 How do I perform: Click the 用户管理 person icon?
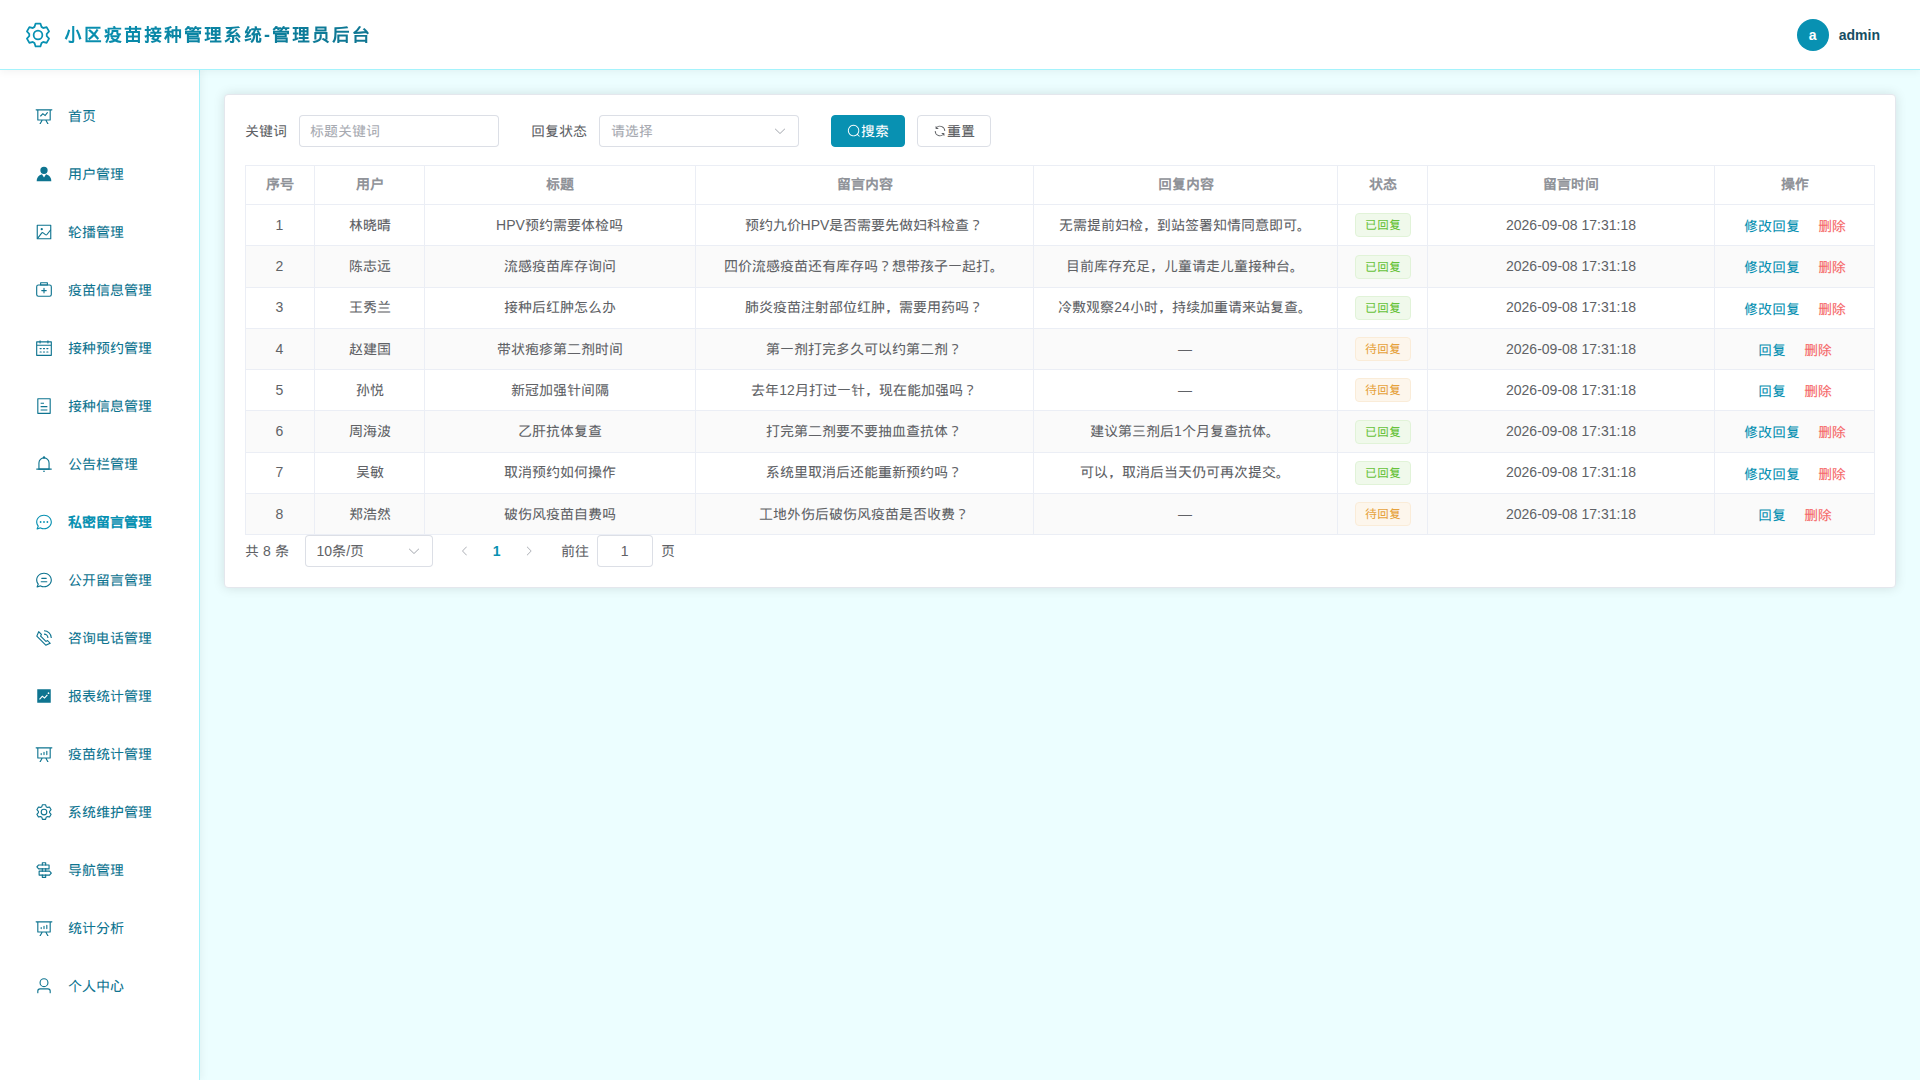pyautogui.click(x=44, y=174)
